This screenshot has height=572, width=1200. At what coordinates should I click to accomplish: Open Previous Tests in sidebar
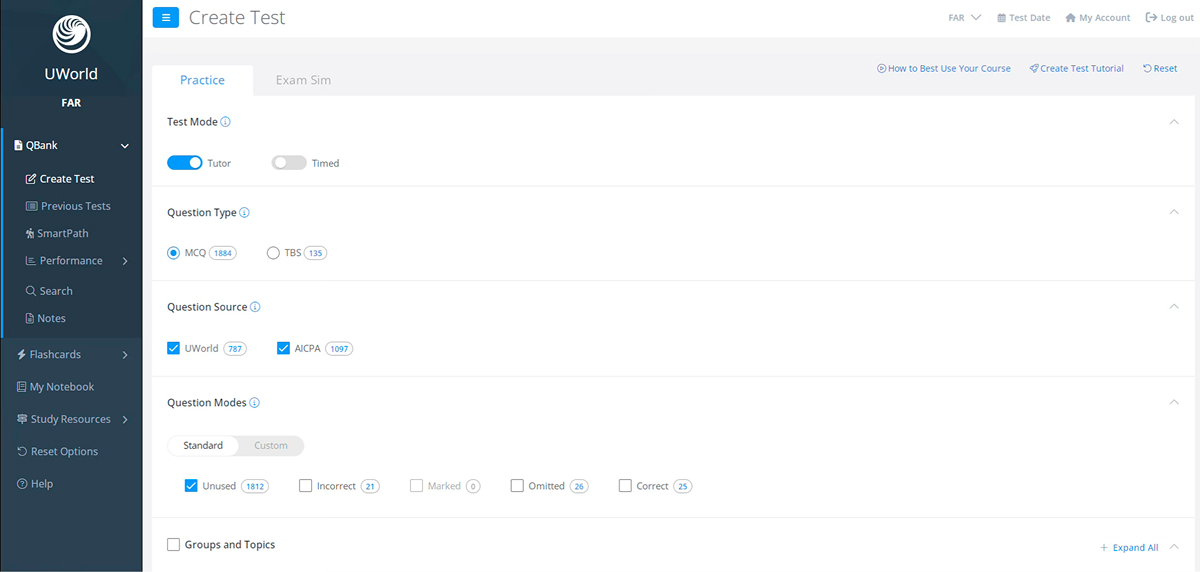click(x=75, y=206)
